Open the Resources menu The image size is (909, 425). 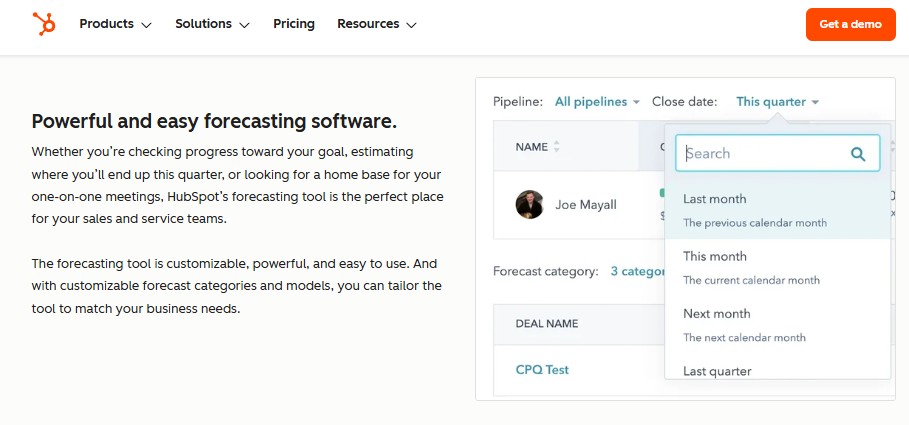(377, 24)
